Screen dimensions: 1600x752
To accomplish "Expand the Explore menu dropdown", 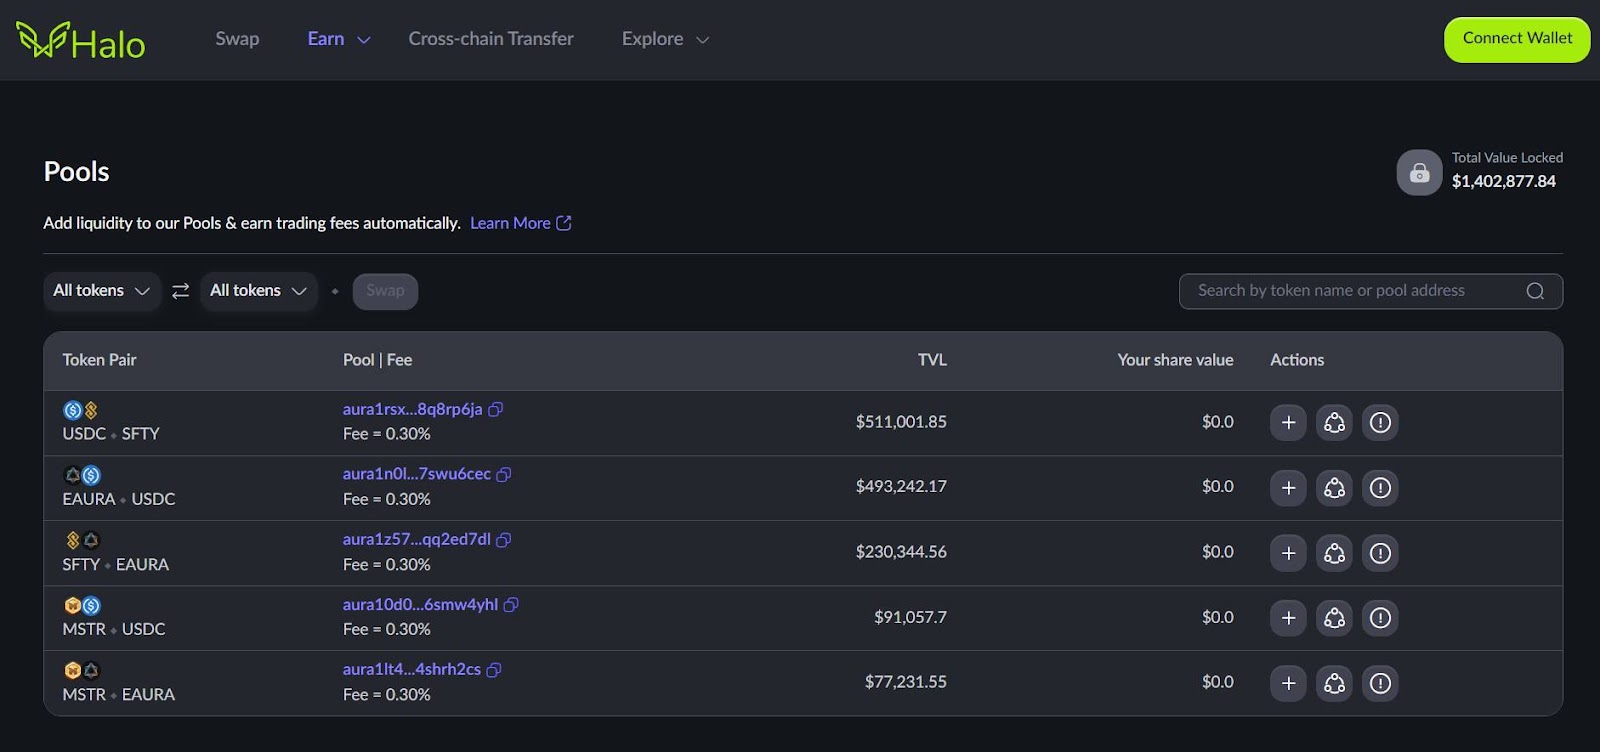I will [702, 40].
